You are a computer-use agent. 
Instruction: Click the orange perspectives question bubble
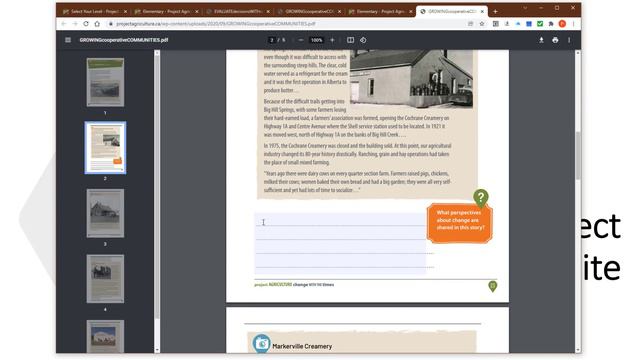[x=460, y=223]
